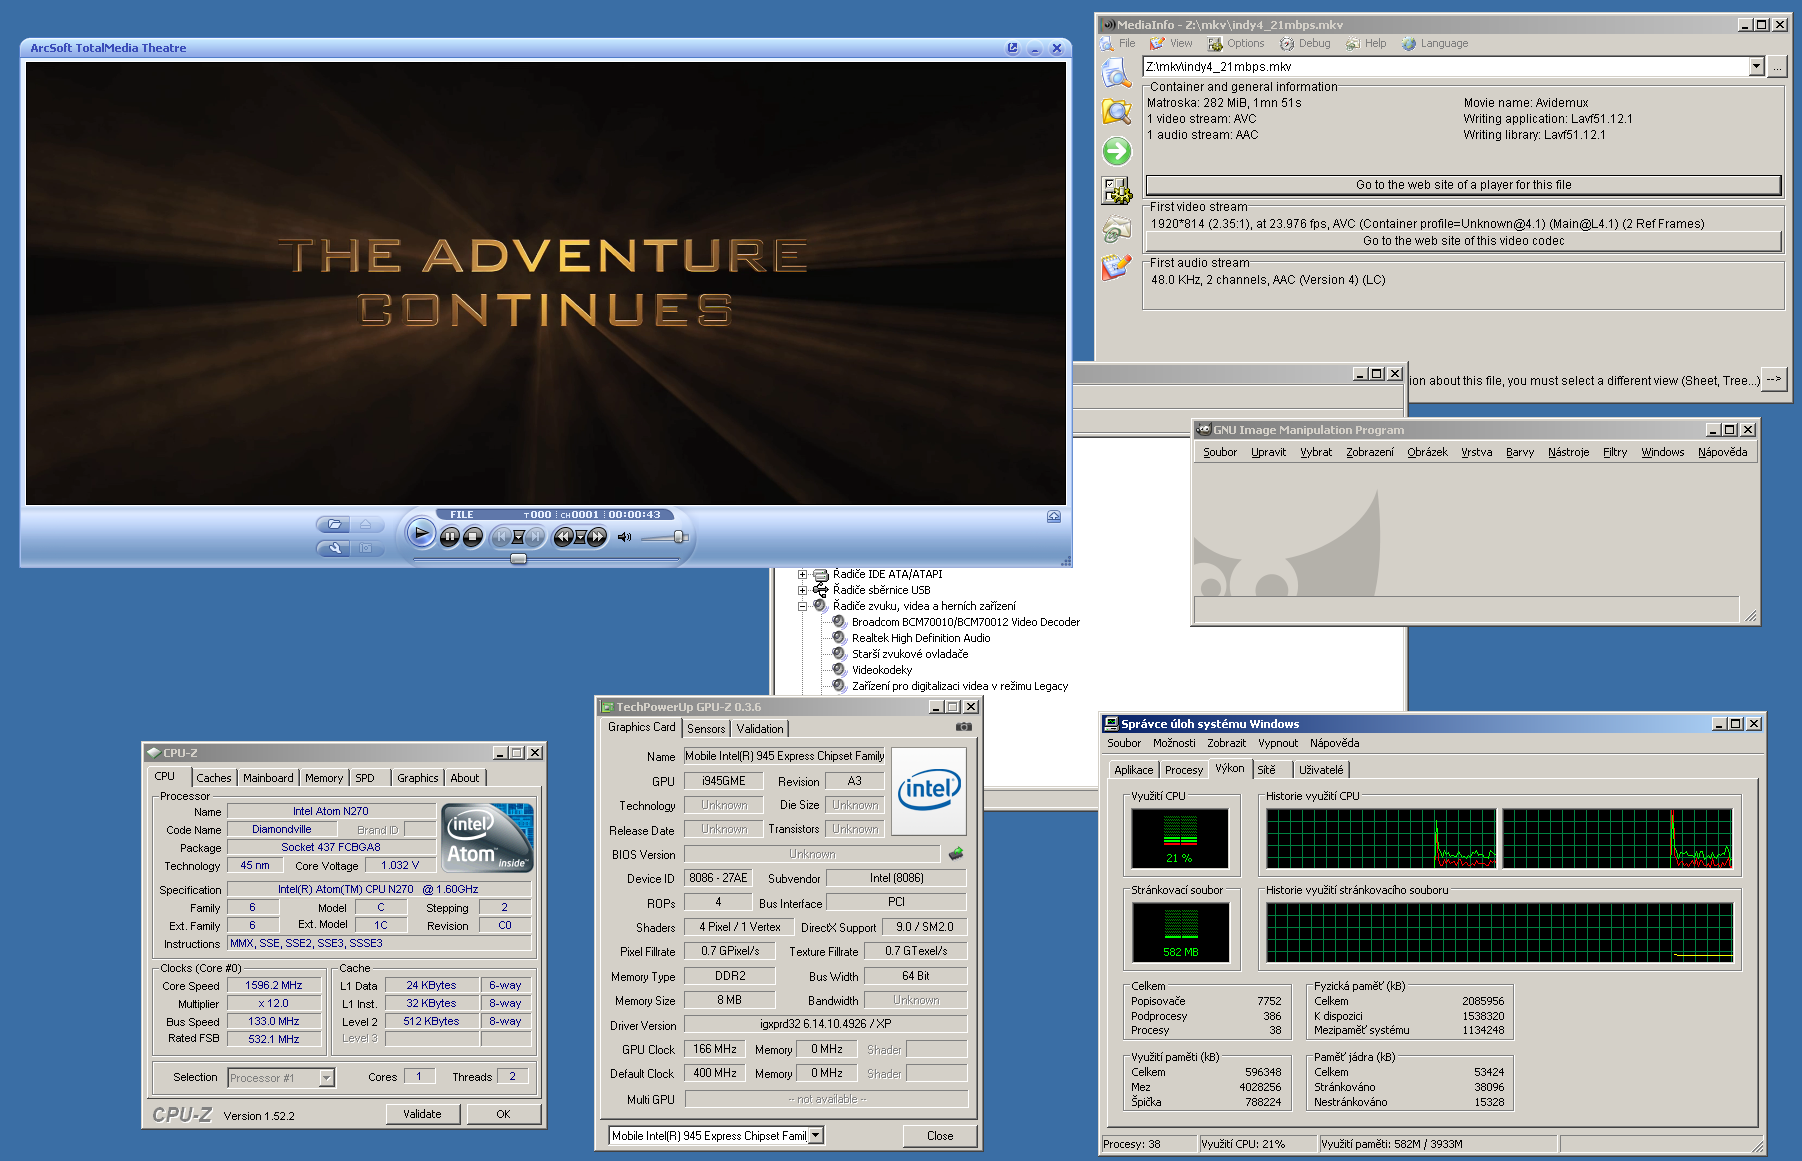Open the MediaInfo preferences sidebar icon
1802x1161 pixels.
1116,190
